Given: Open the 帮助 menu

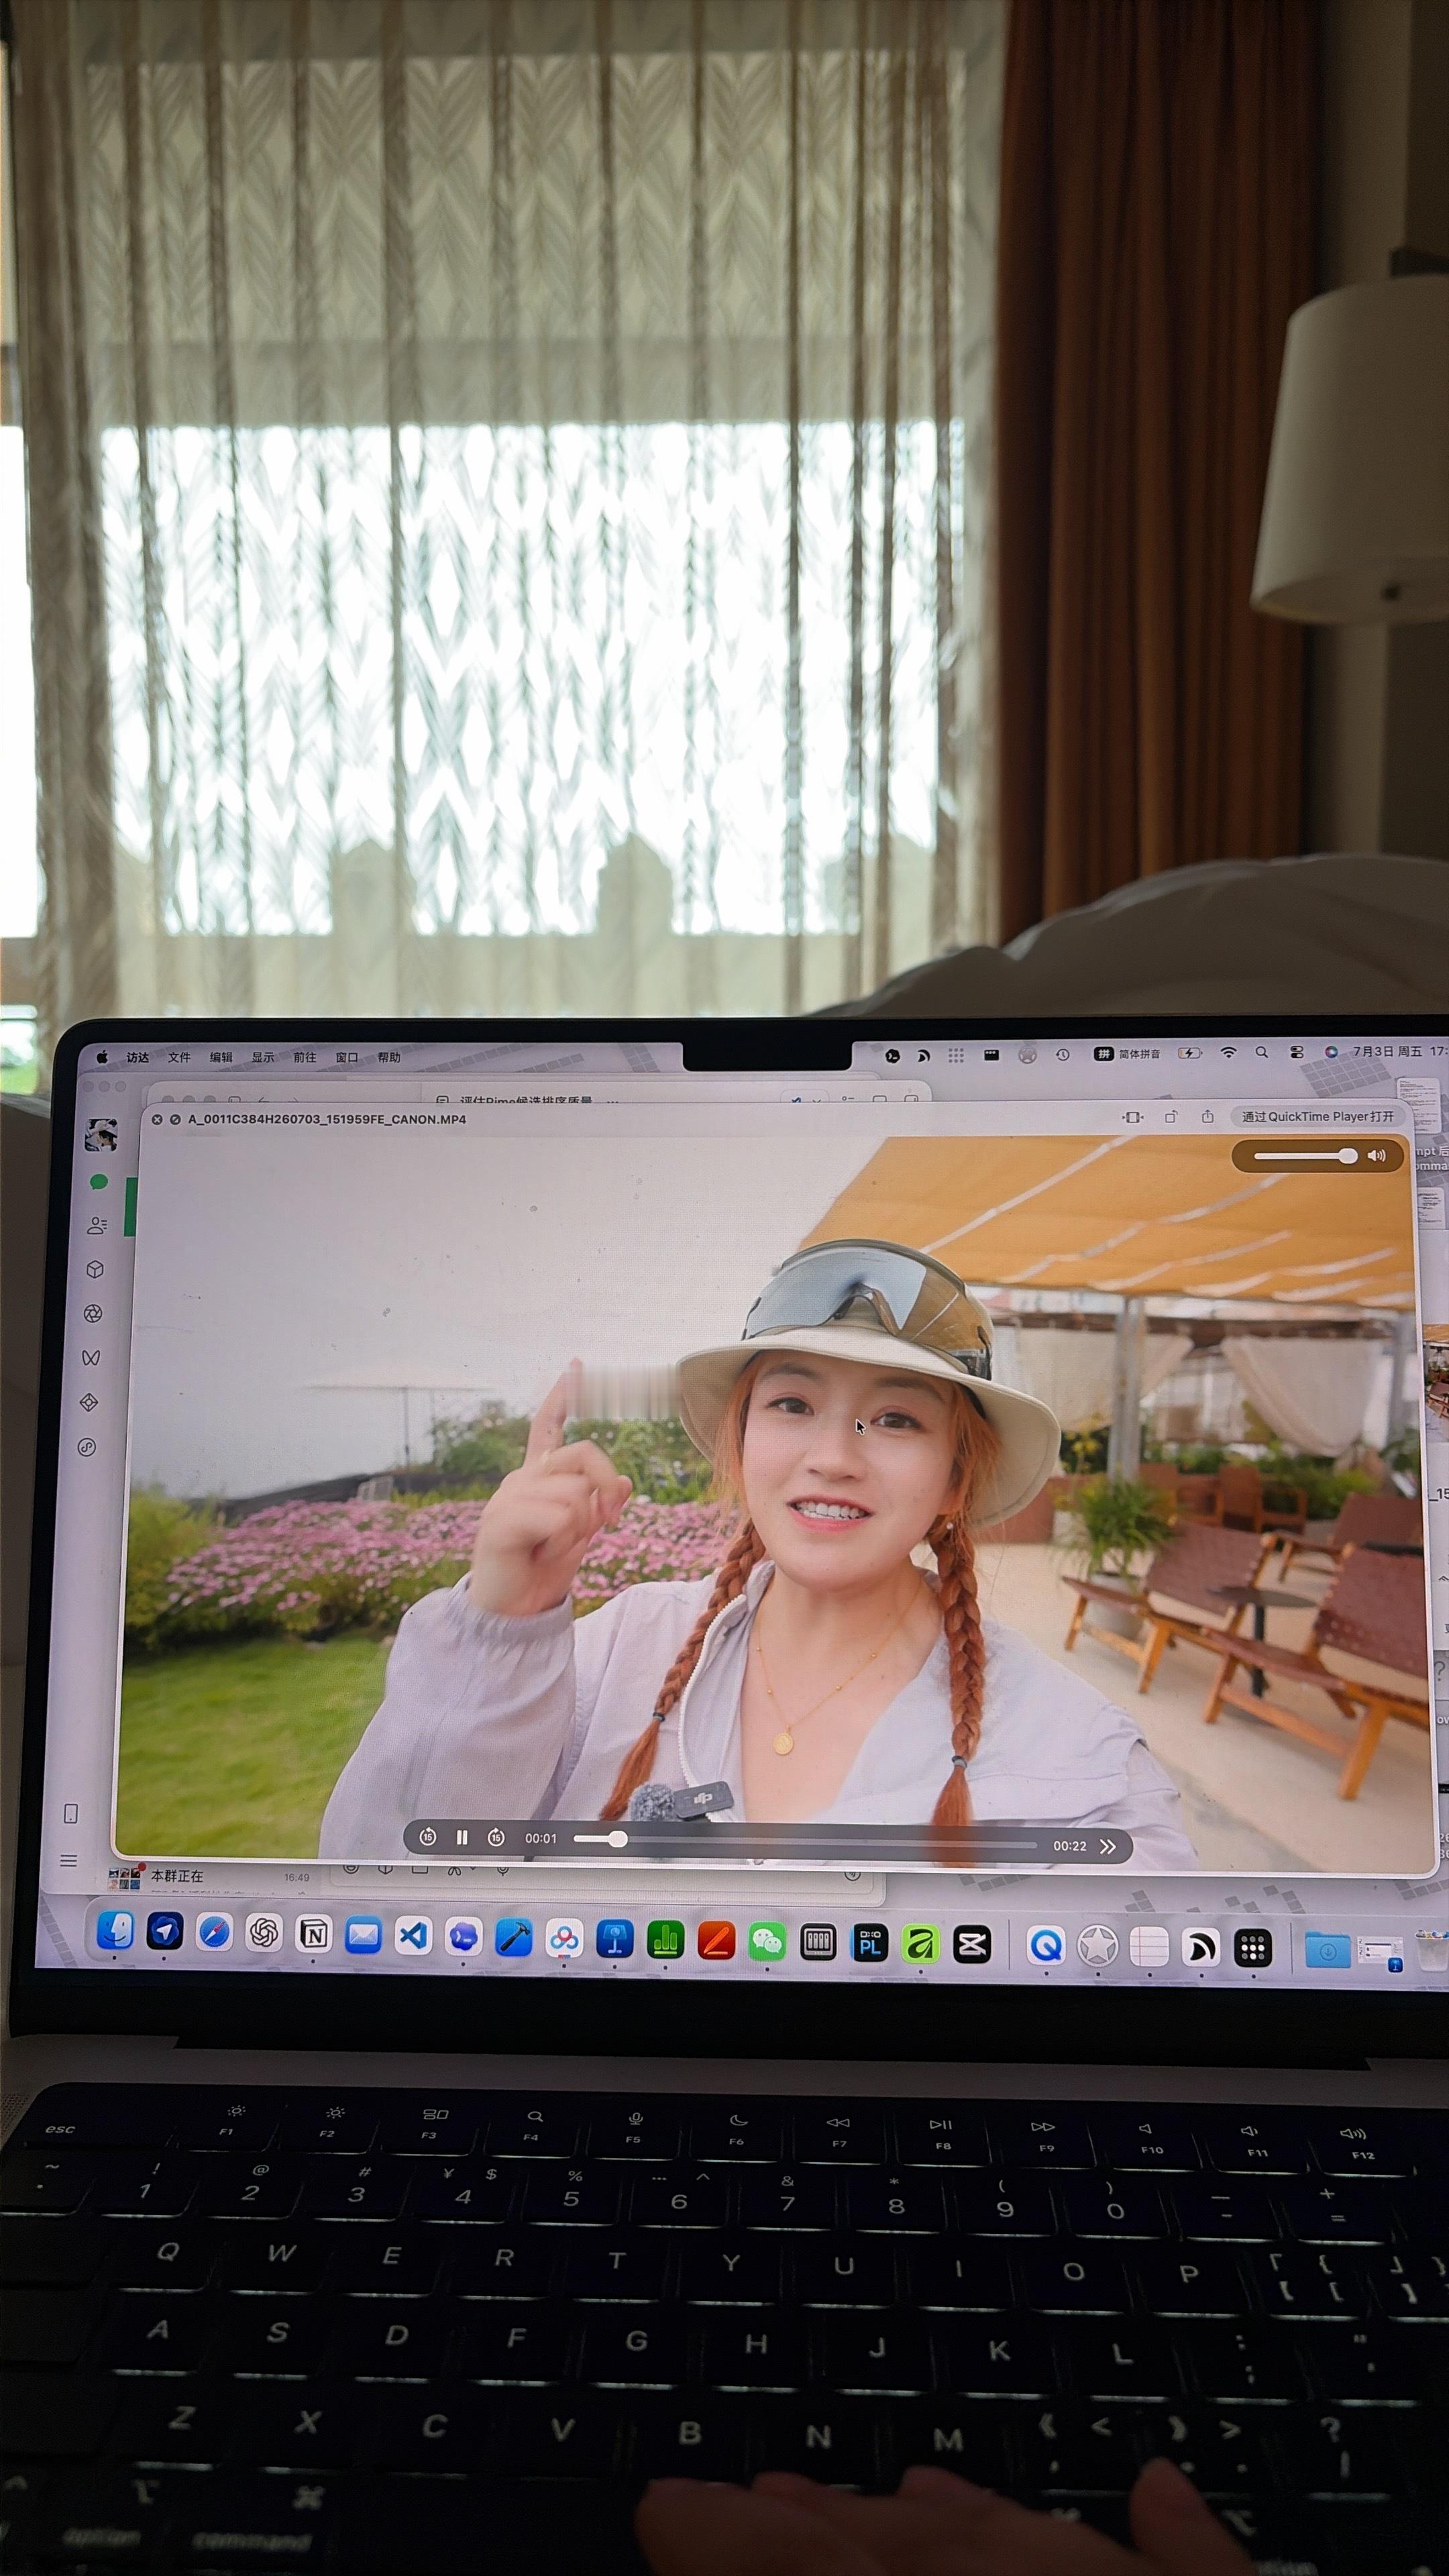Looking at the screenshot, I should point(388,1057).
